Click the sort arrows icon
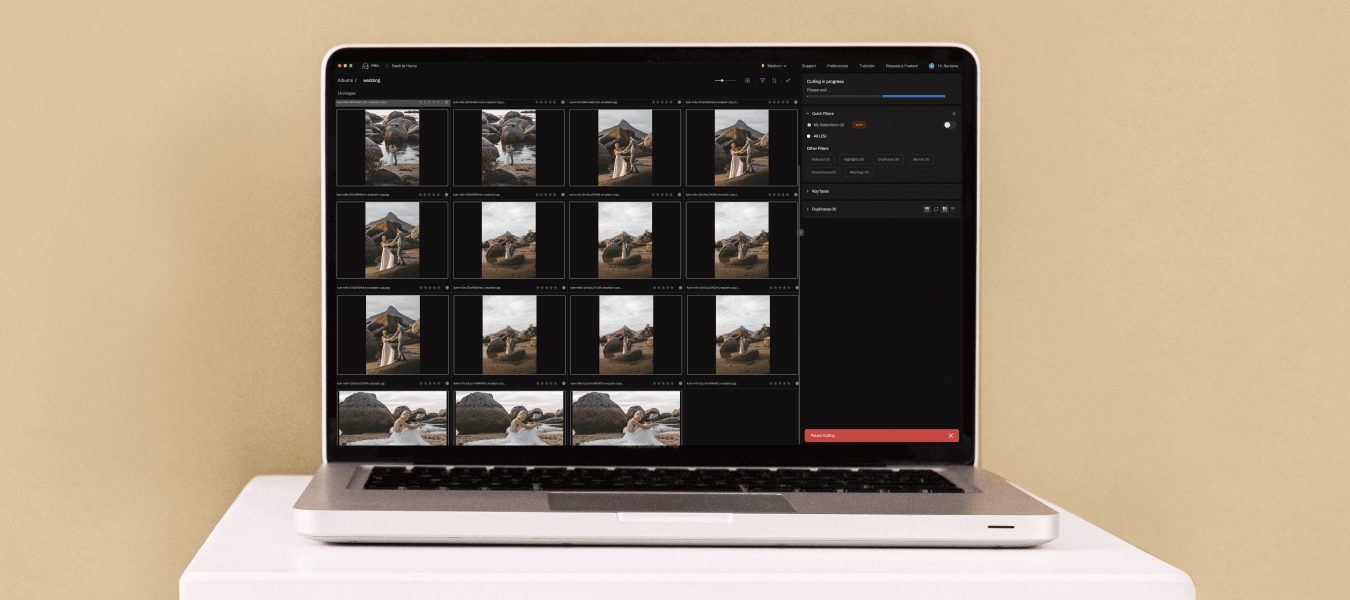 tap(775, 80)
